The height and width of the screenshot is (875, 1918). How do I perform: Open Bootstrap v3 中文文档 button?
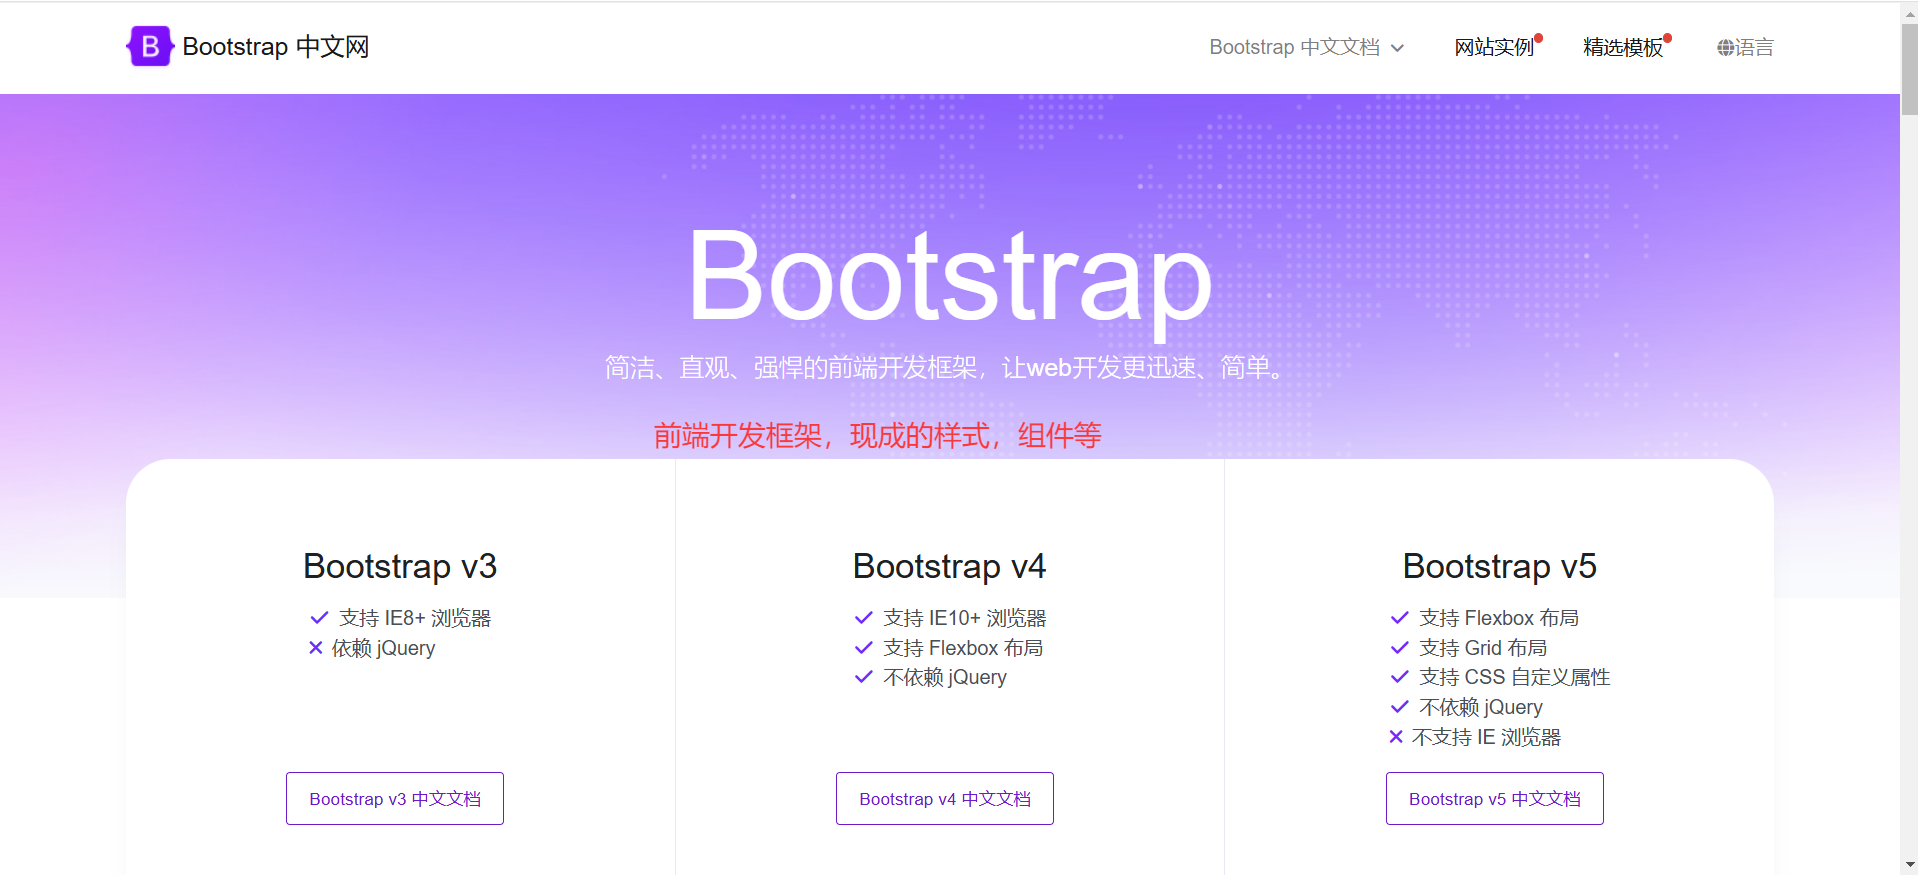(395, 798)
